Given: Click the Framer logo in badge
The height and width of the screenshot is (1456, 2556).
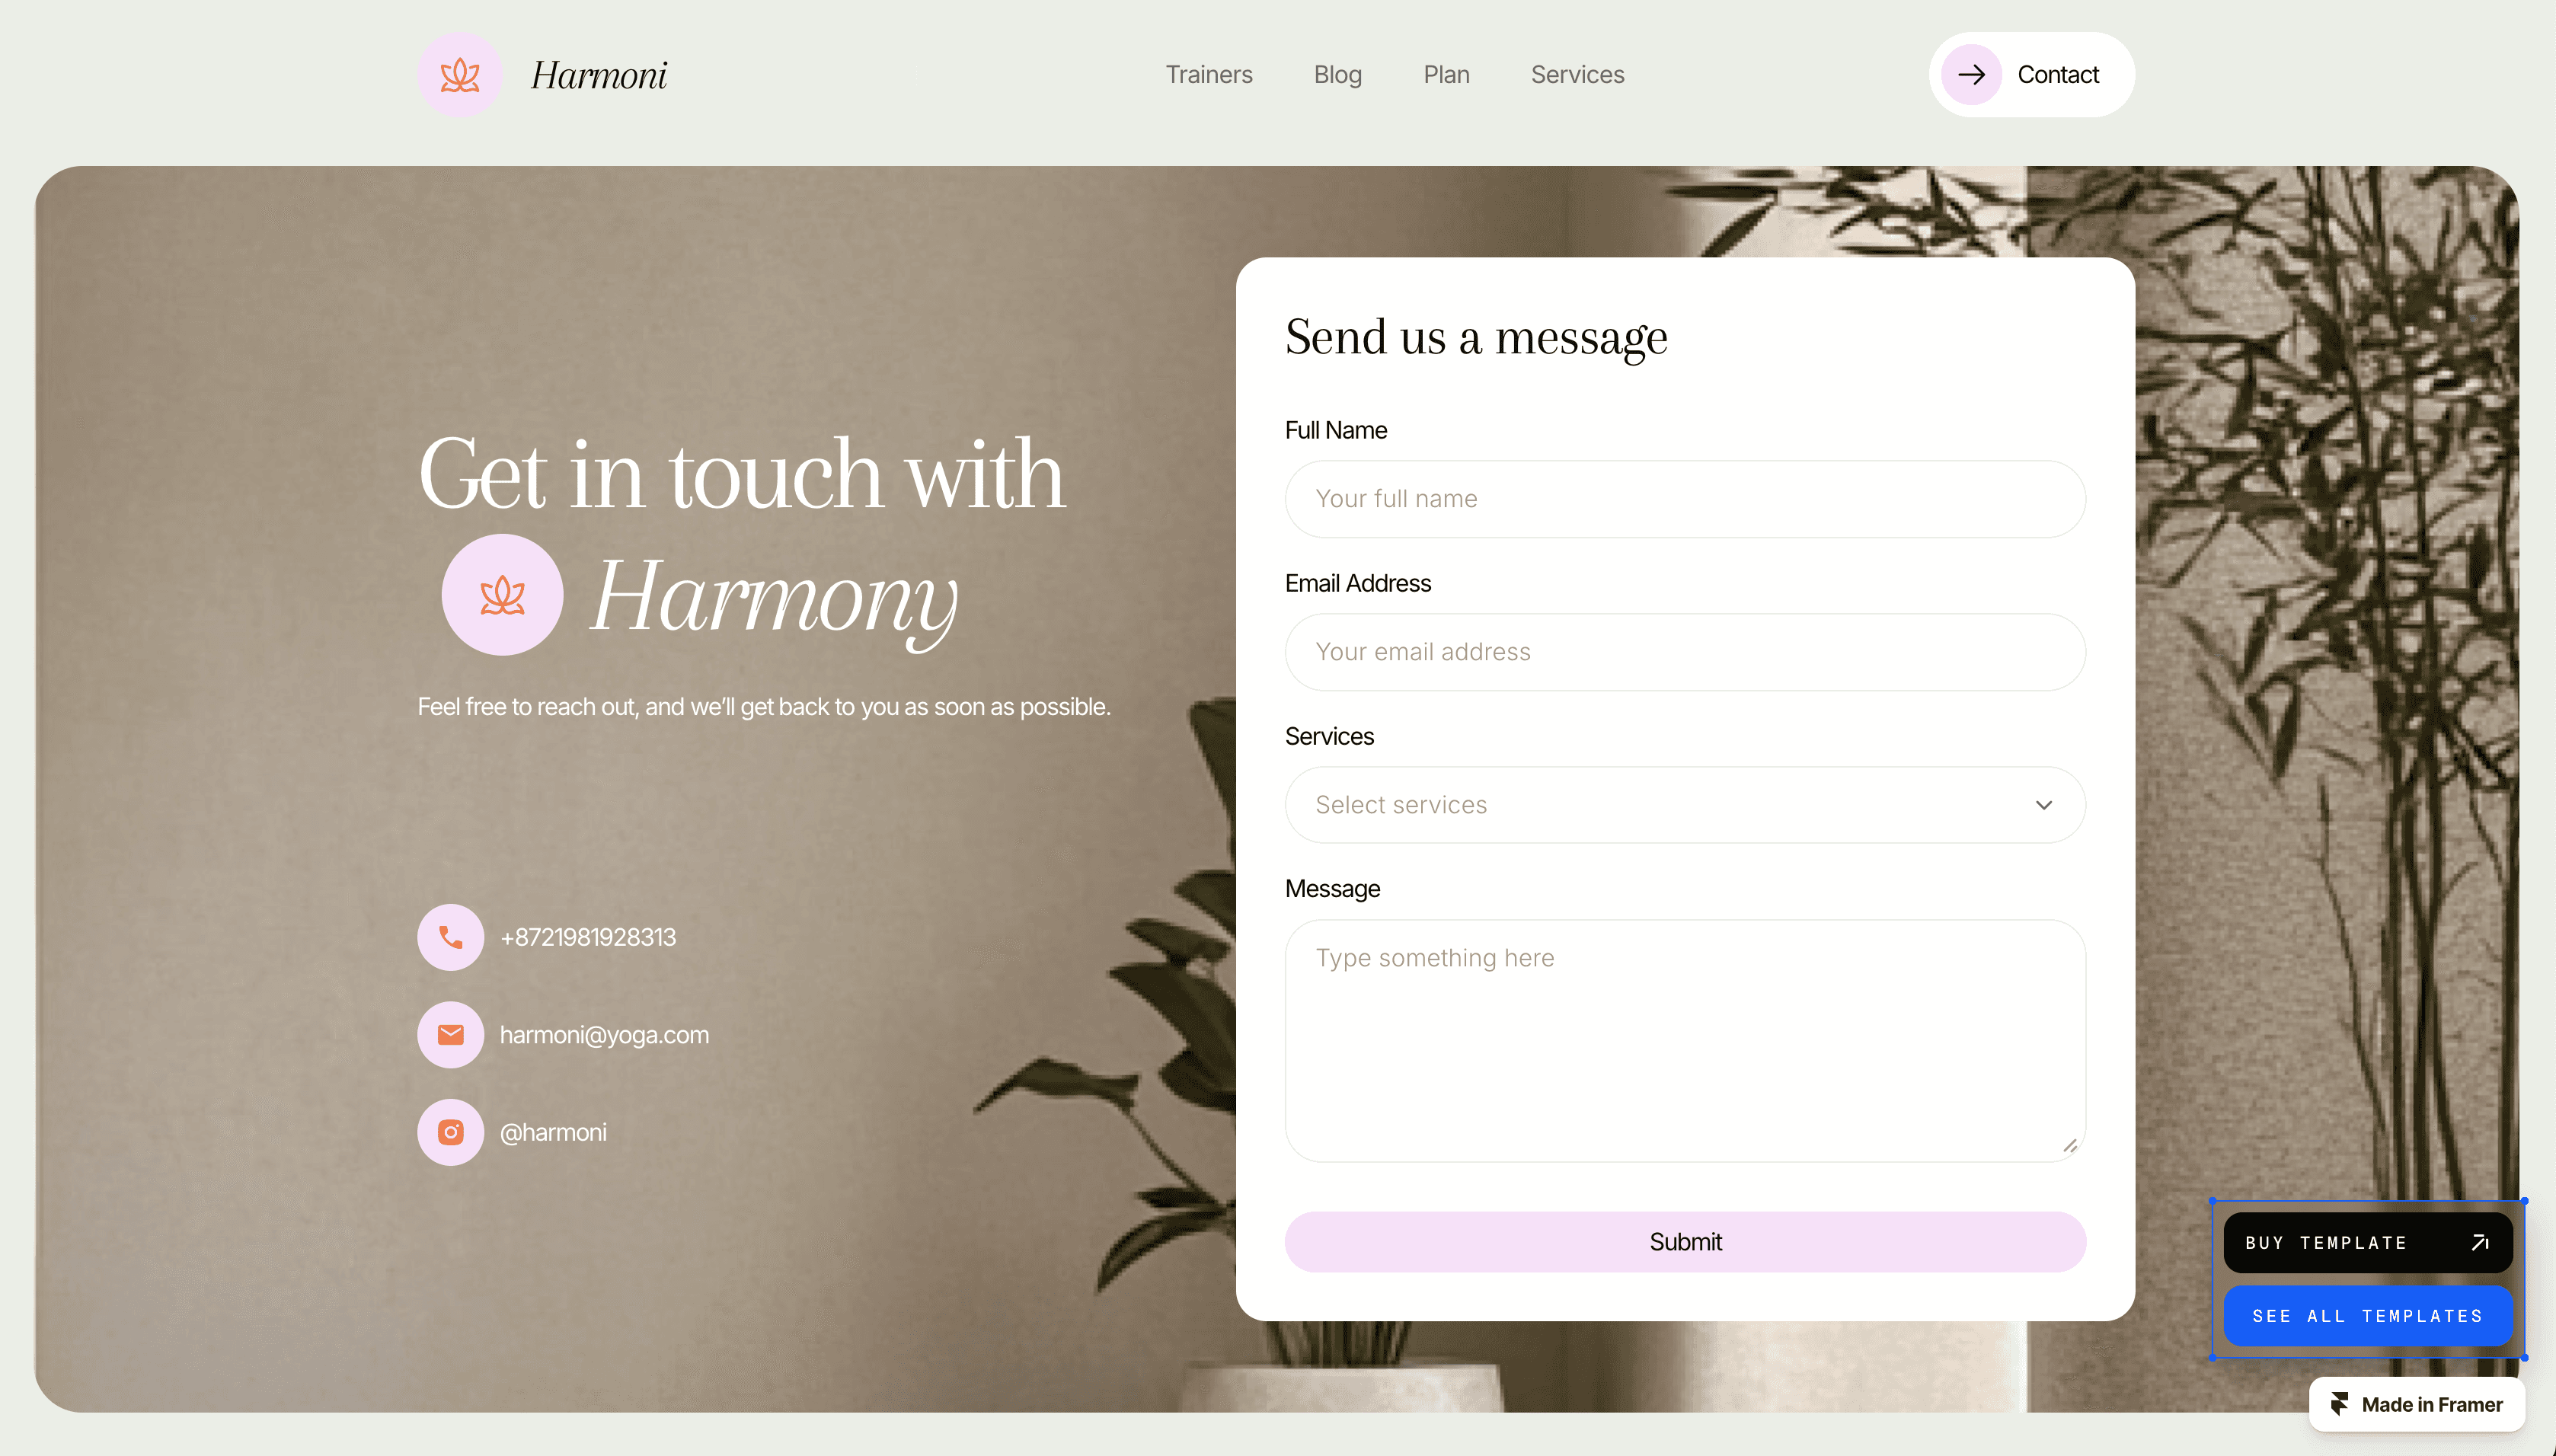Looking at the screenshot, I should tap(2339, 1404).
